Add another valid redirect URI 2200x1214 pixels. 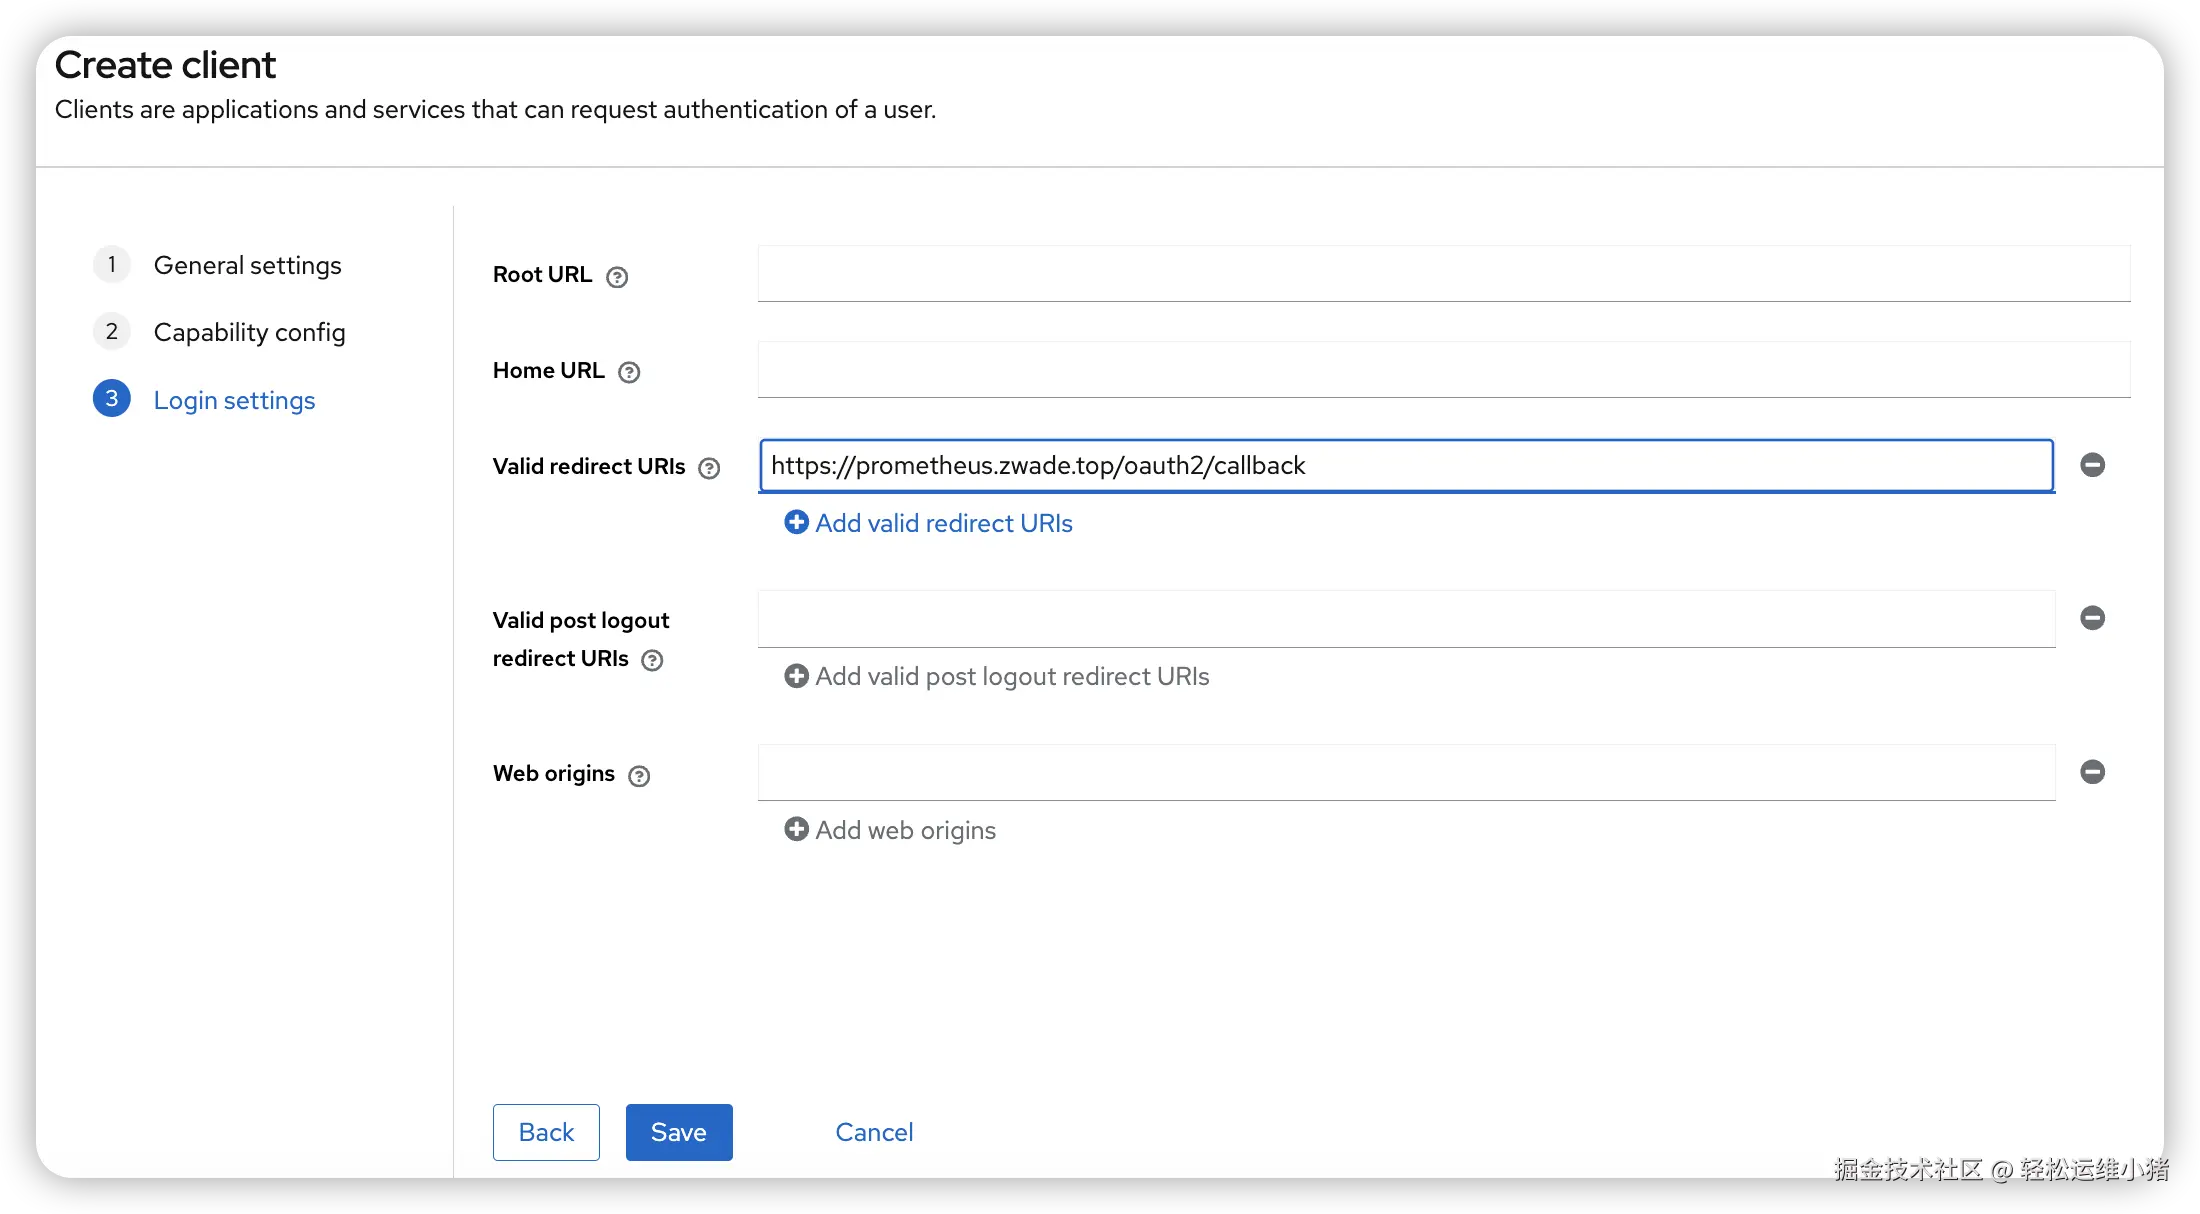click(x=929, y=523)
